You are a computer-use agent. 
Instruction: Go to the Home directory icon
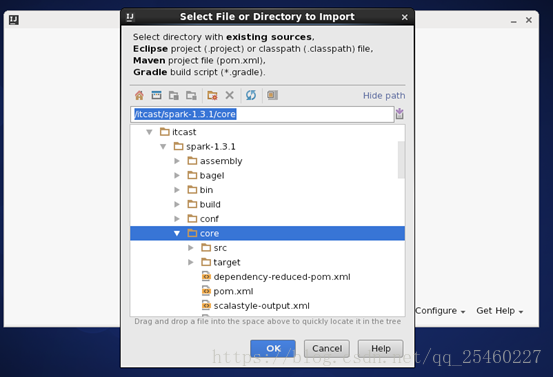[139, 95]
